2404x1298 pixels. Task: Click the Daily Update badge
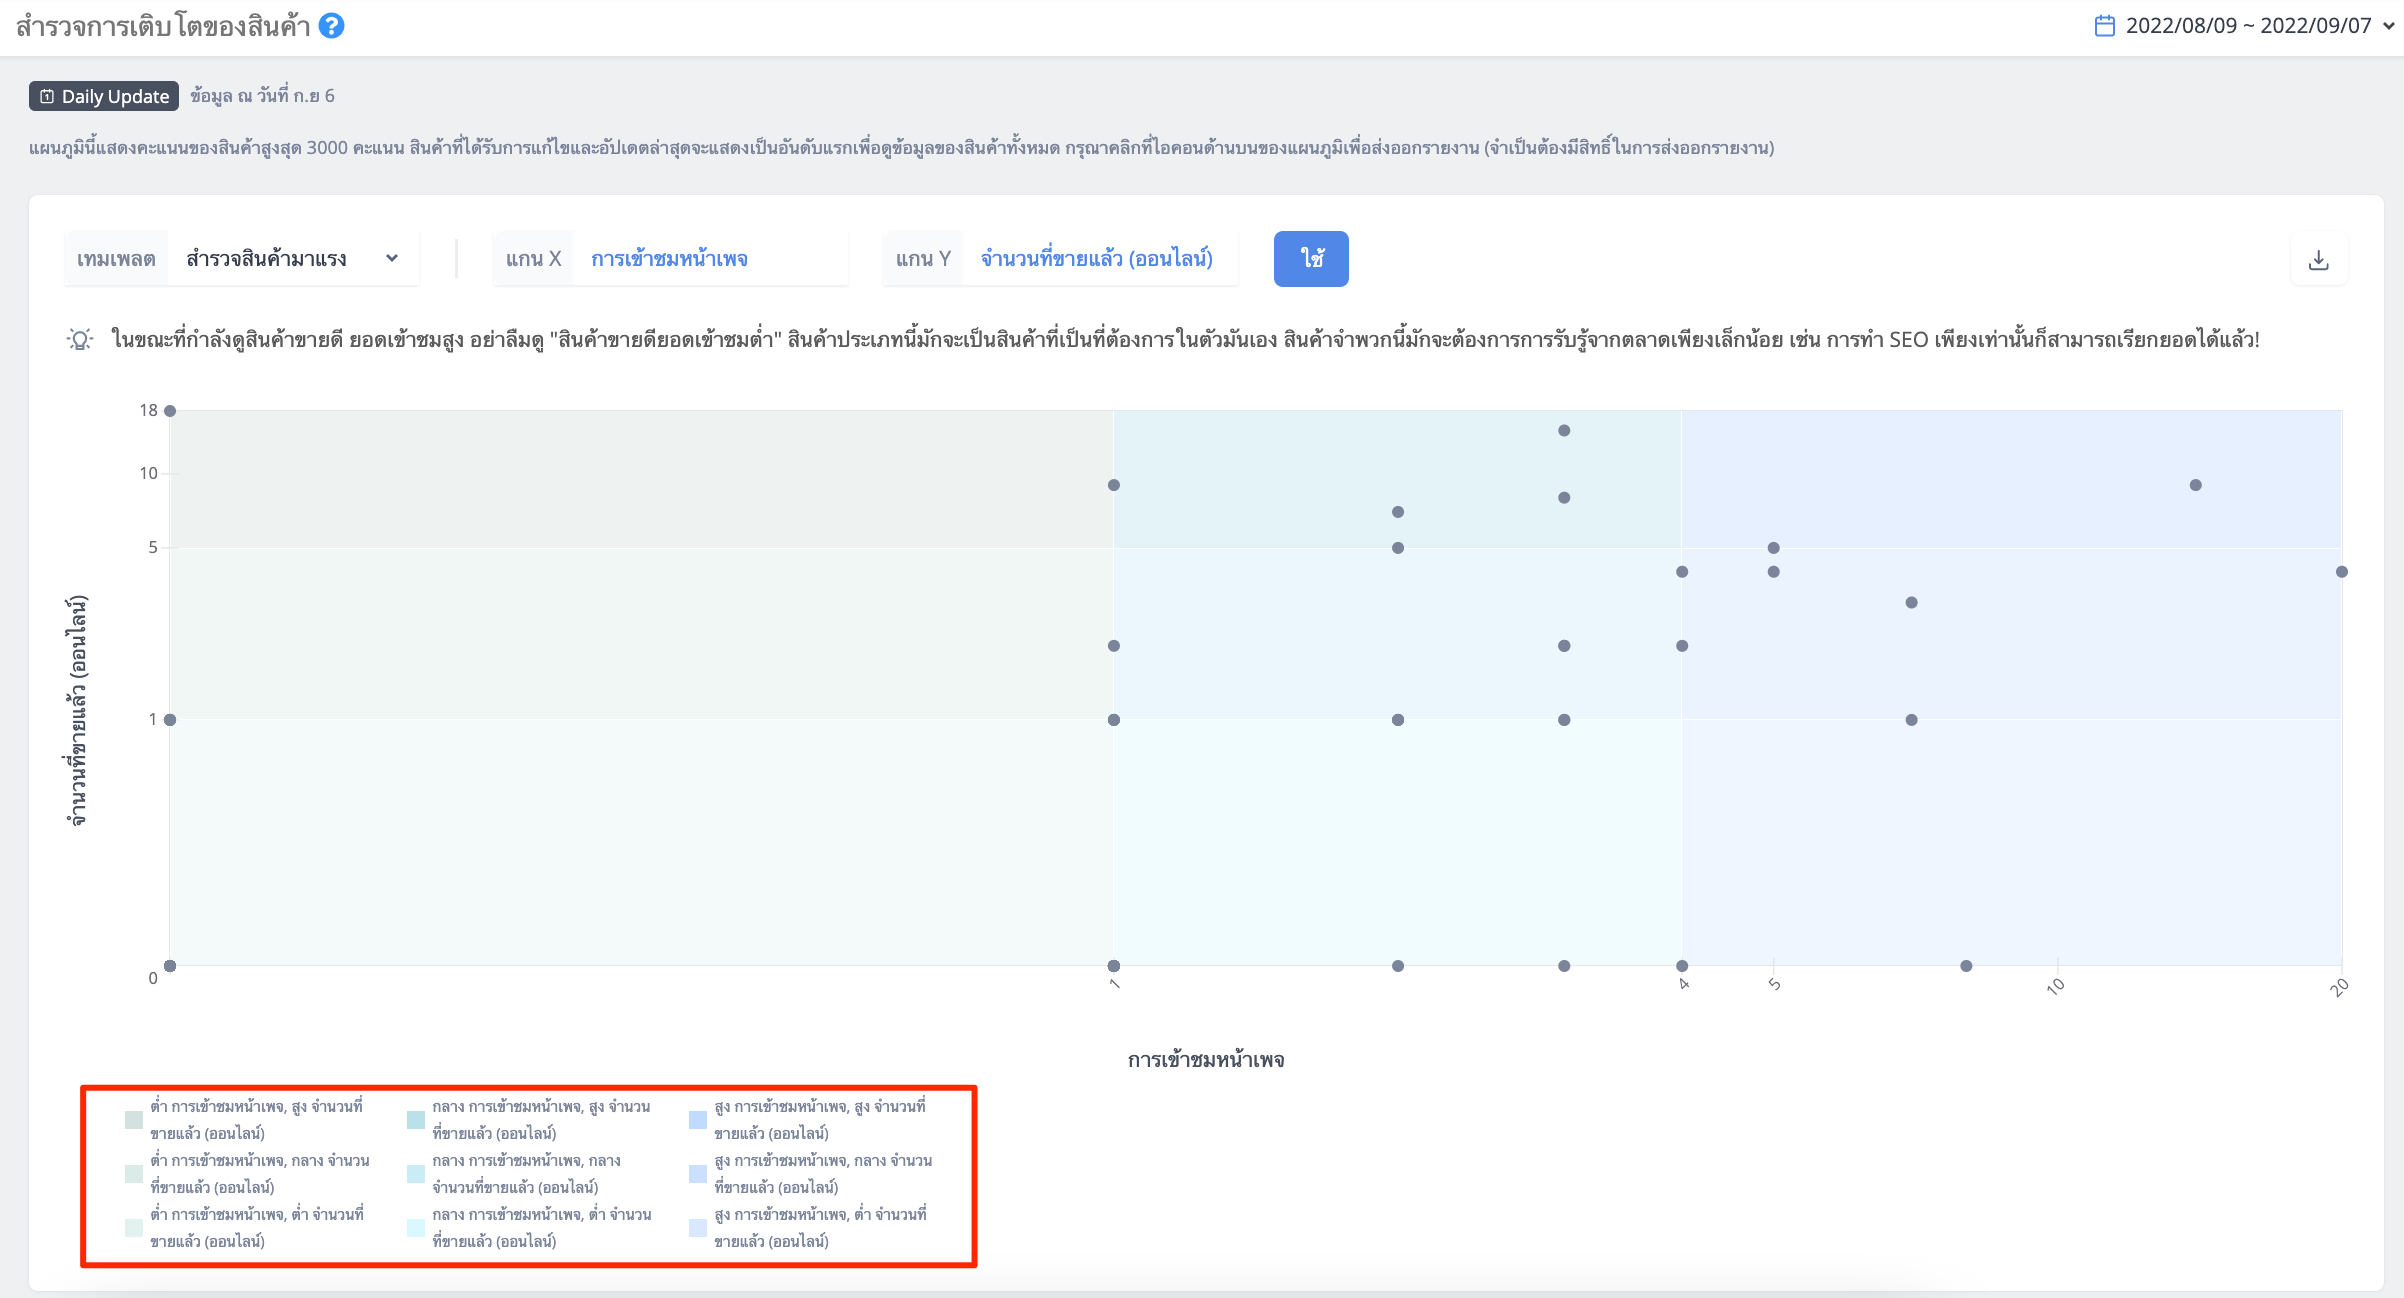tap(104, 96)
